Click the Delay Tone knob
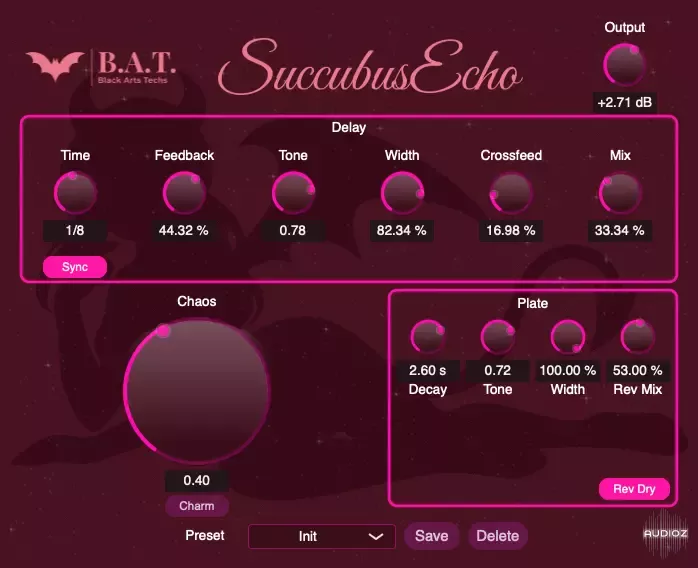This screenshot has width=698, height=568. [x=293, y=193]
